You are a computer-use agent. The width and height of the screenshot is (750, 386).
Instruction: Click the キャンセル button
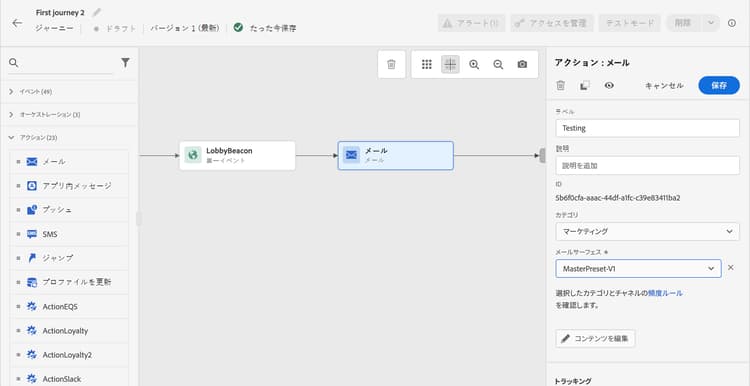click(664, 86)
